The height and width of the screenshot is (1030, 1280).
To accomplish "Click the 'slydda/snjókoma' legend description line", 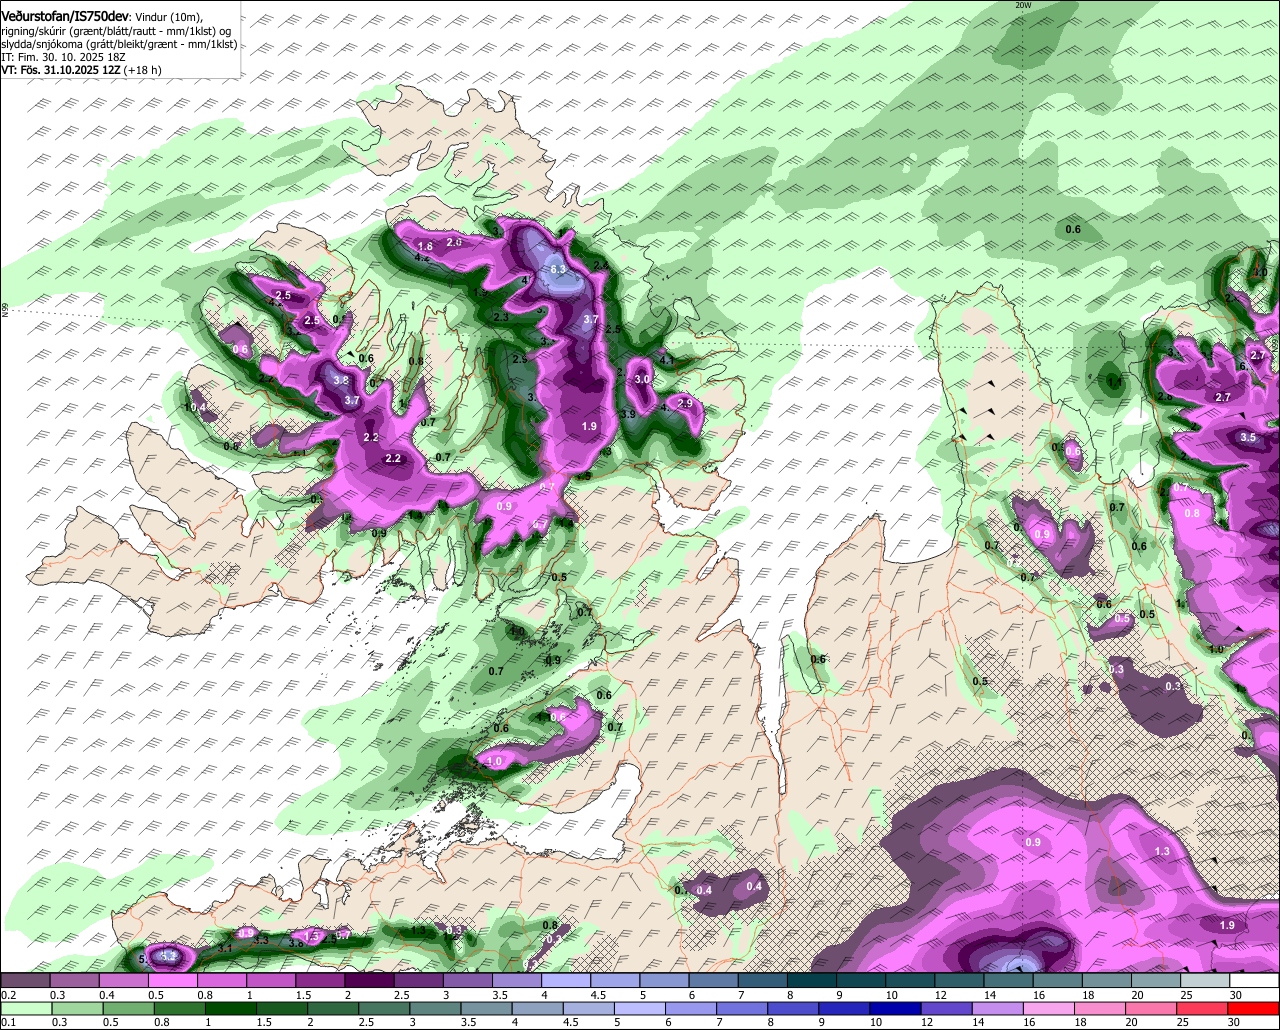I will [118, 44].
